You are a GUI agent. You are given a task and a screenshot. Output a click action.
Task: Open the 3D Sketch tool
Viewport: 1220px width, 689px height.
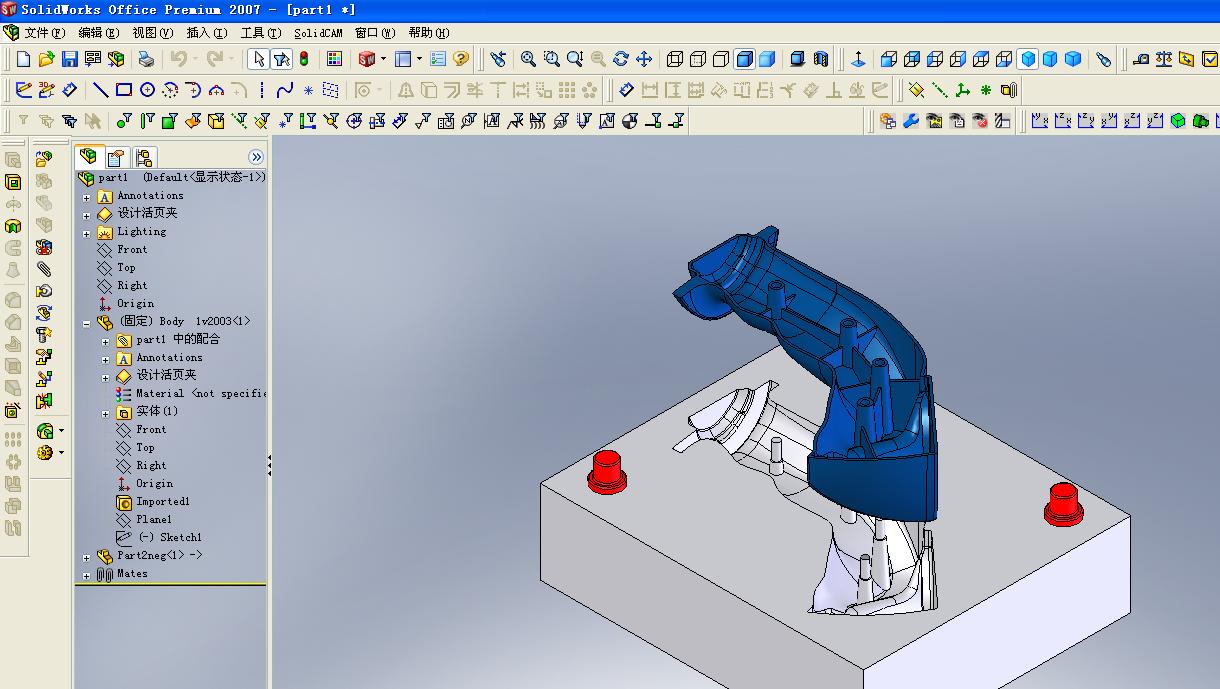pyautogui.click(x=47, y=90)
